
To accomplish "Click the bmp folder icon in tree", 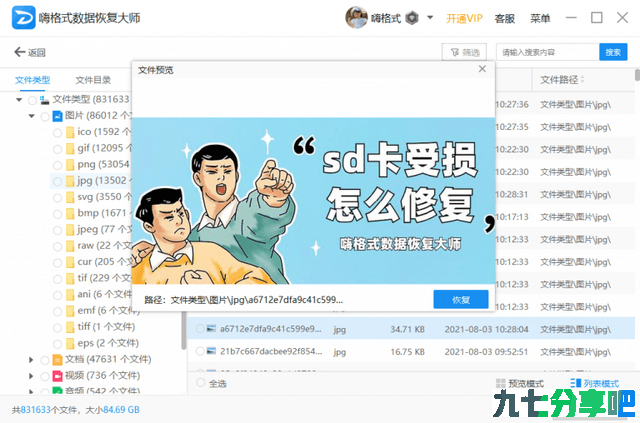I will coord(70,214).
